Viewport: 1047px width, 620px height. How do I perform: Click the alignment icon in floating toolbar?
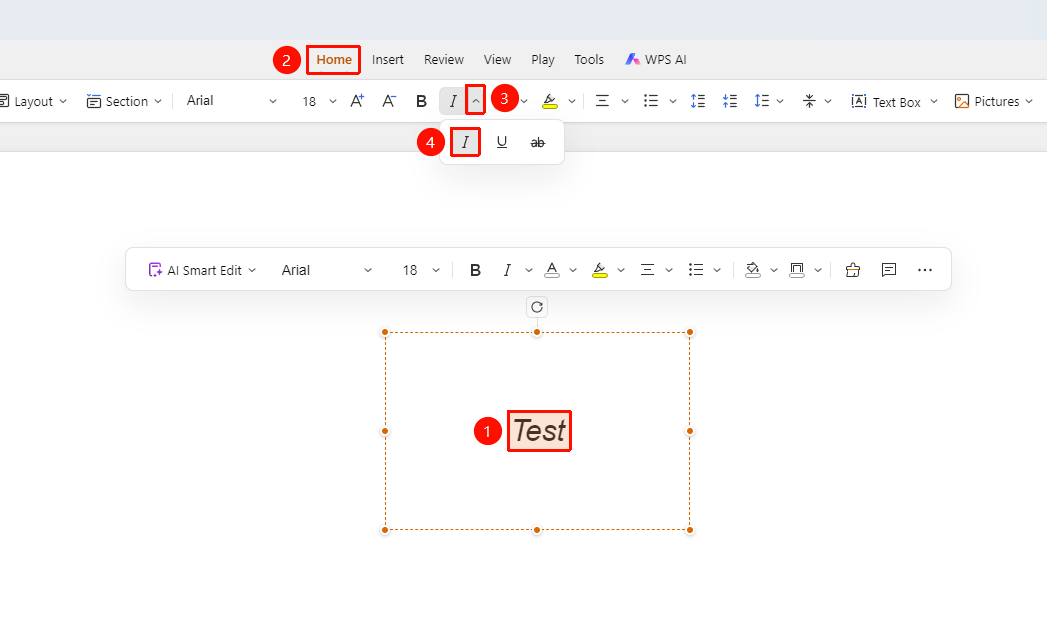(647, 270)
